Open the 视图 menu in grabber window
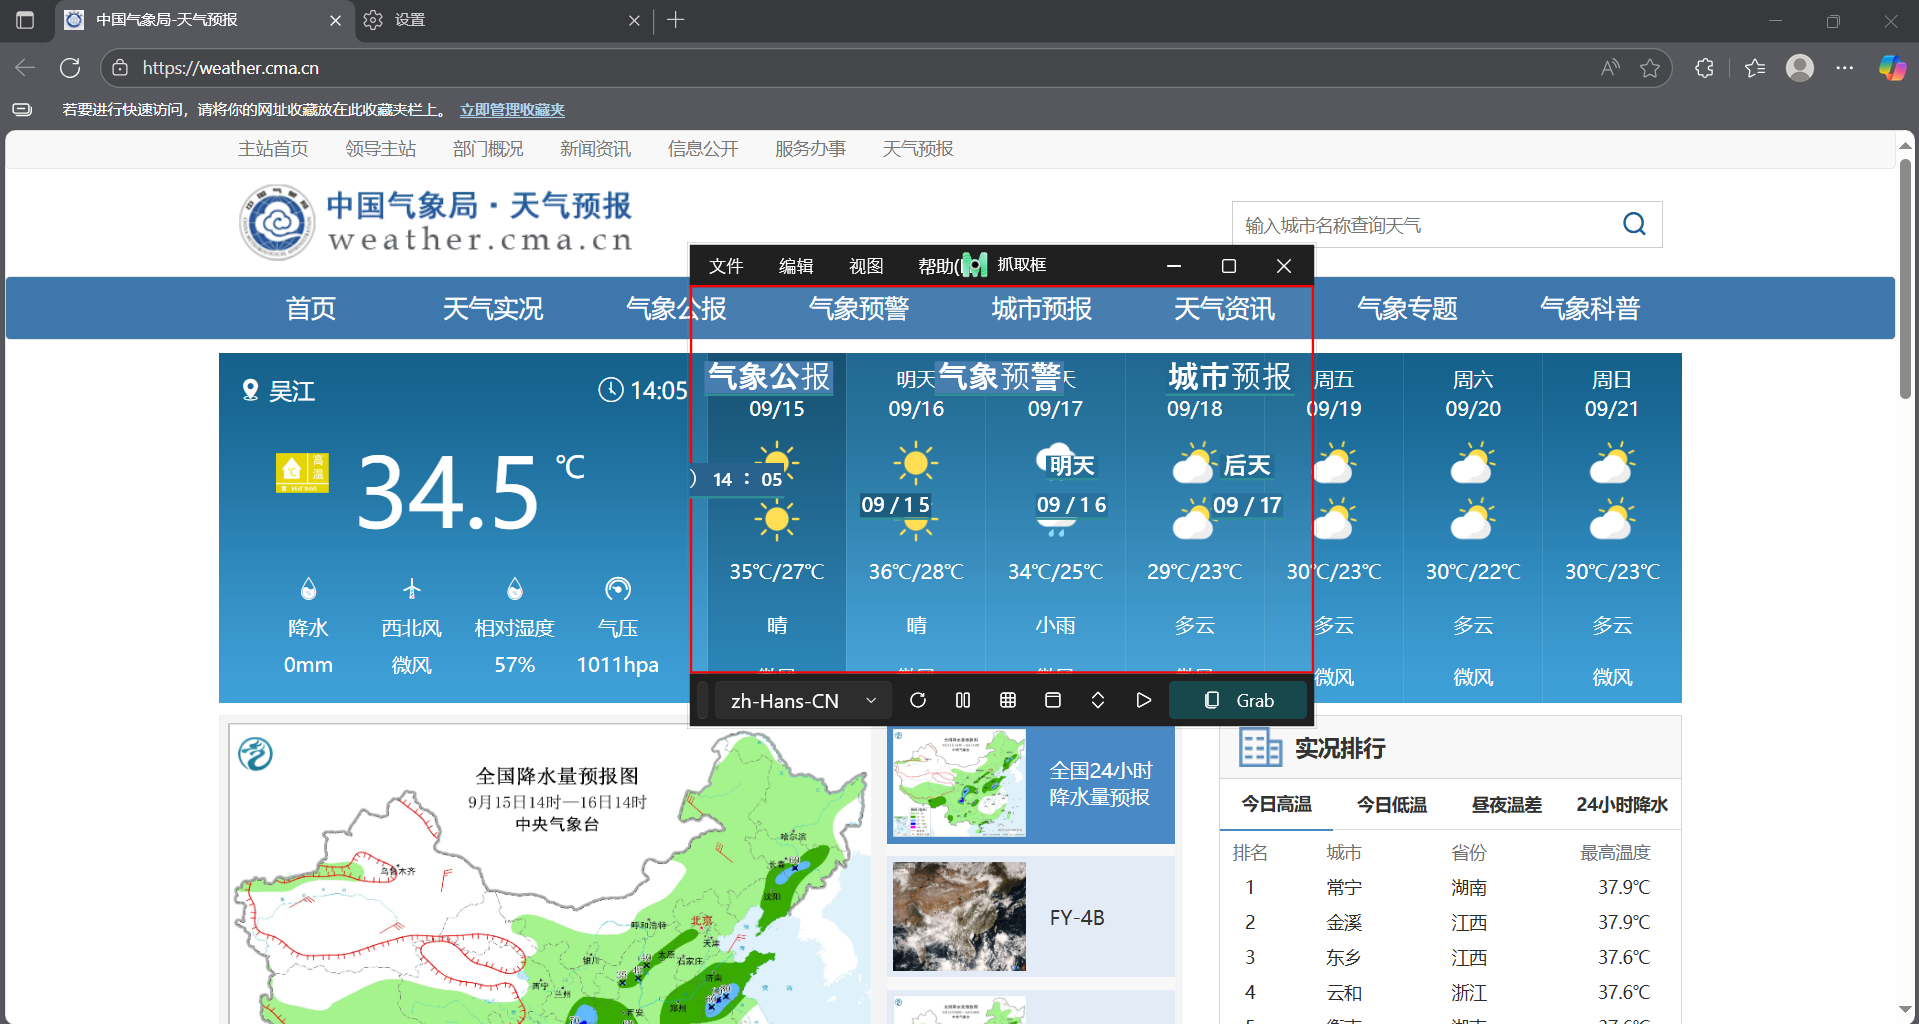The width and height of the screenshot is (1919, 1024). [x=865, y=266]
